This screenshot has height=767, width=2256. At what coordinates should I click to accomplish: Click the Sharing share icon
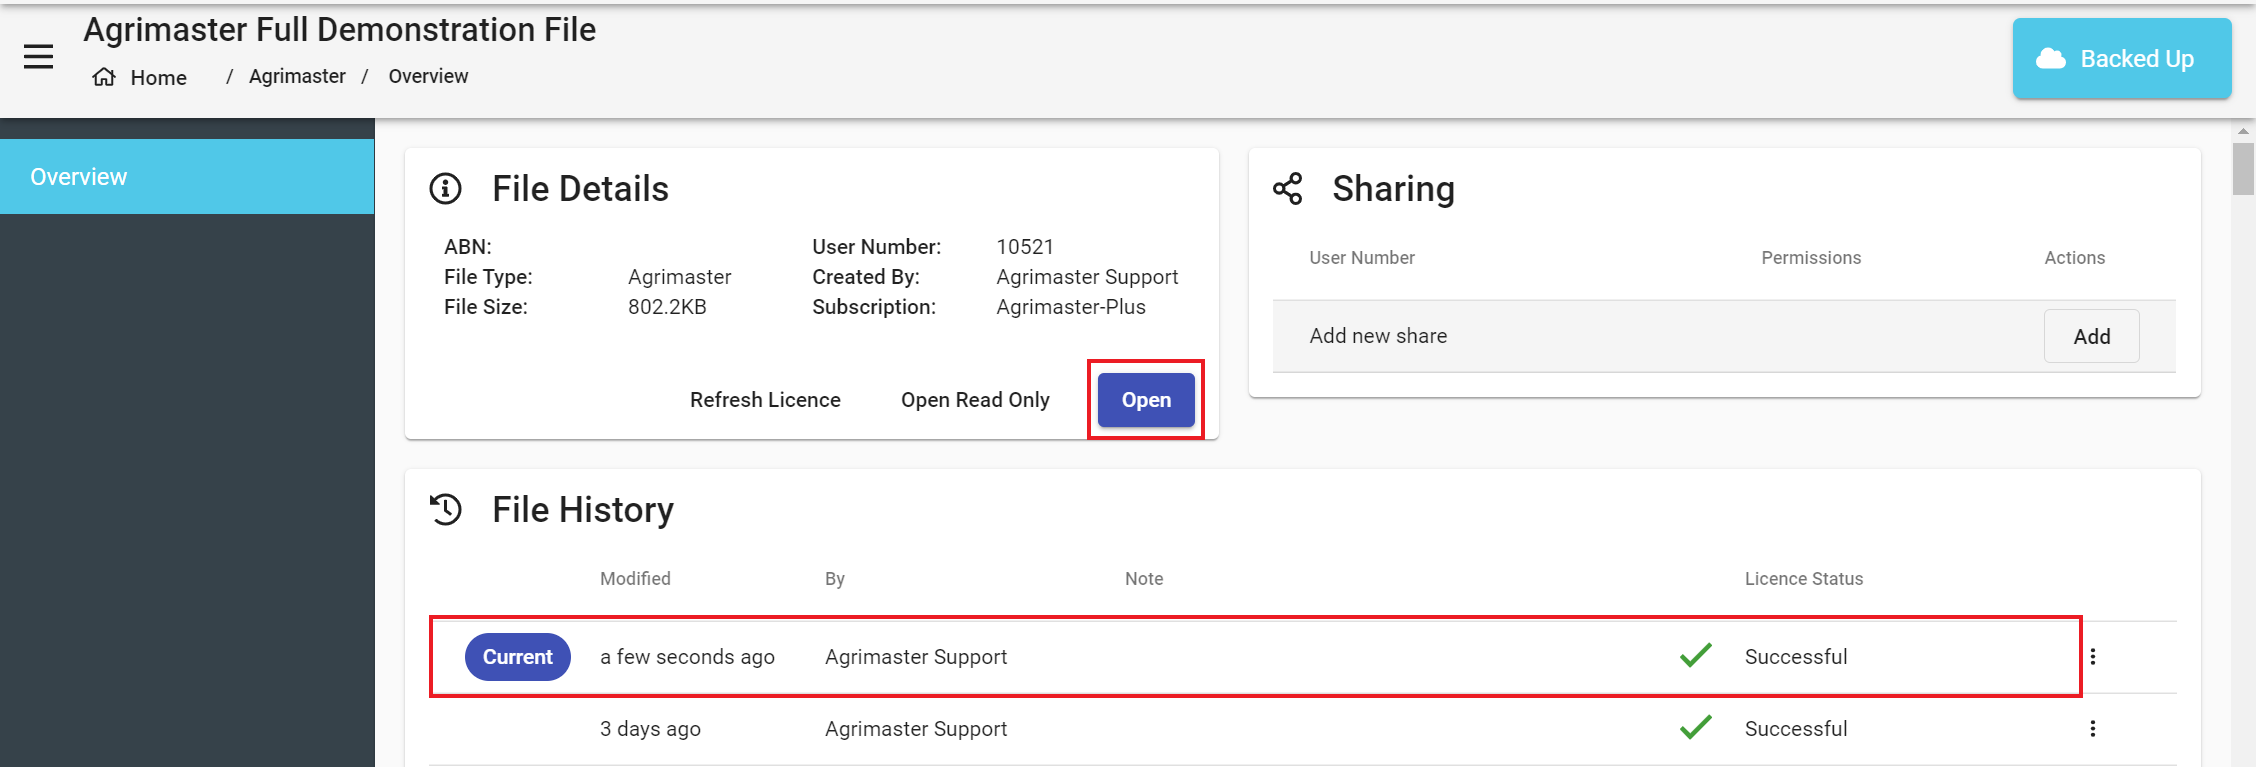(x=1288, y=188)
